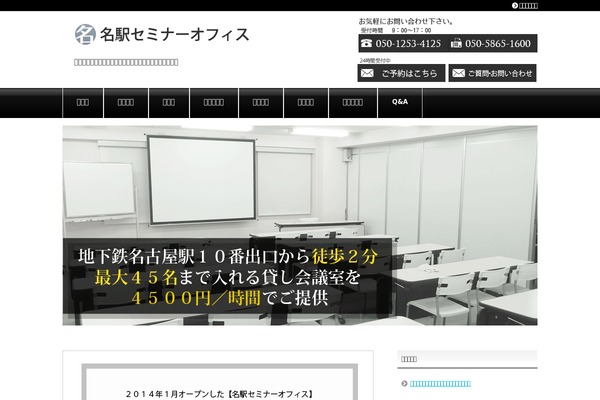Viewport: 600px width, 400px height.
Task: Click the tagline under the site logo
Action: tap(126, 62)
